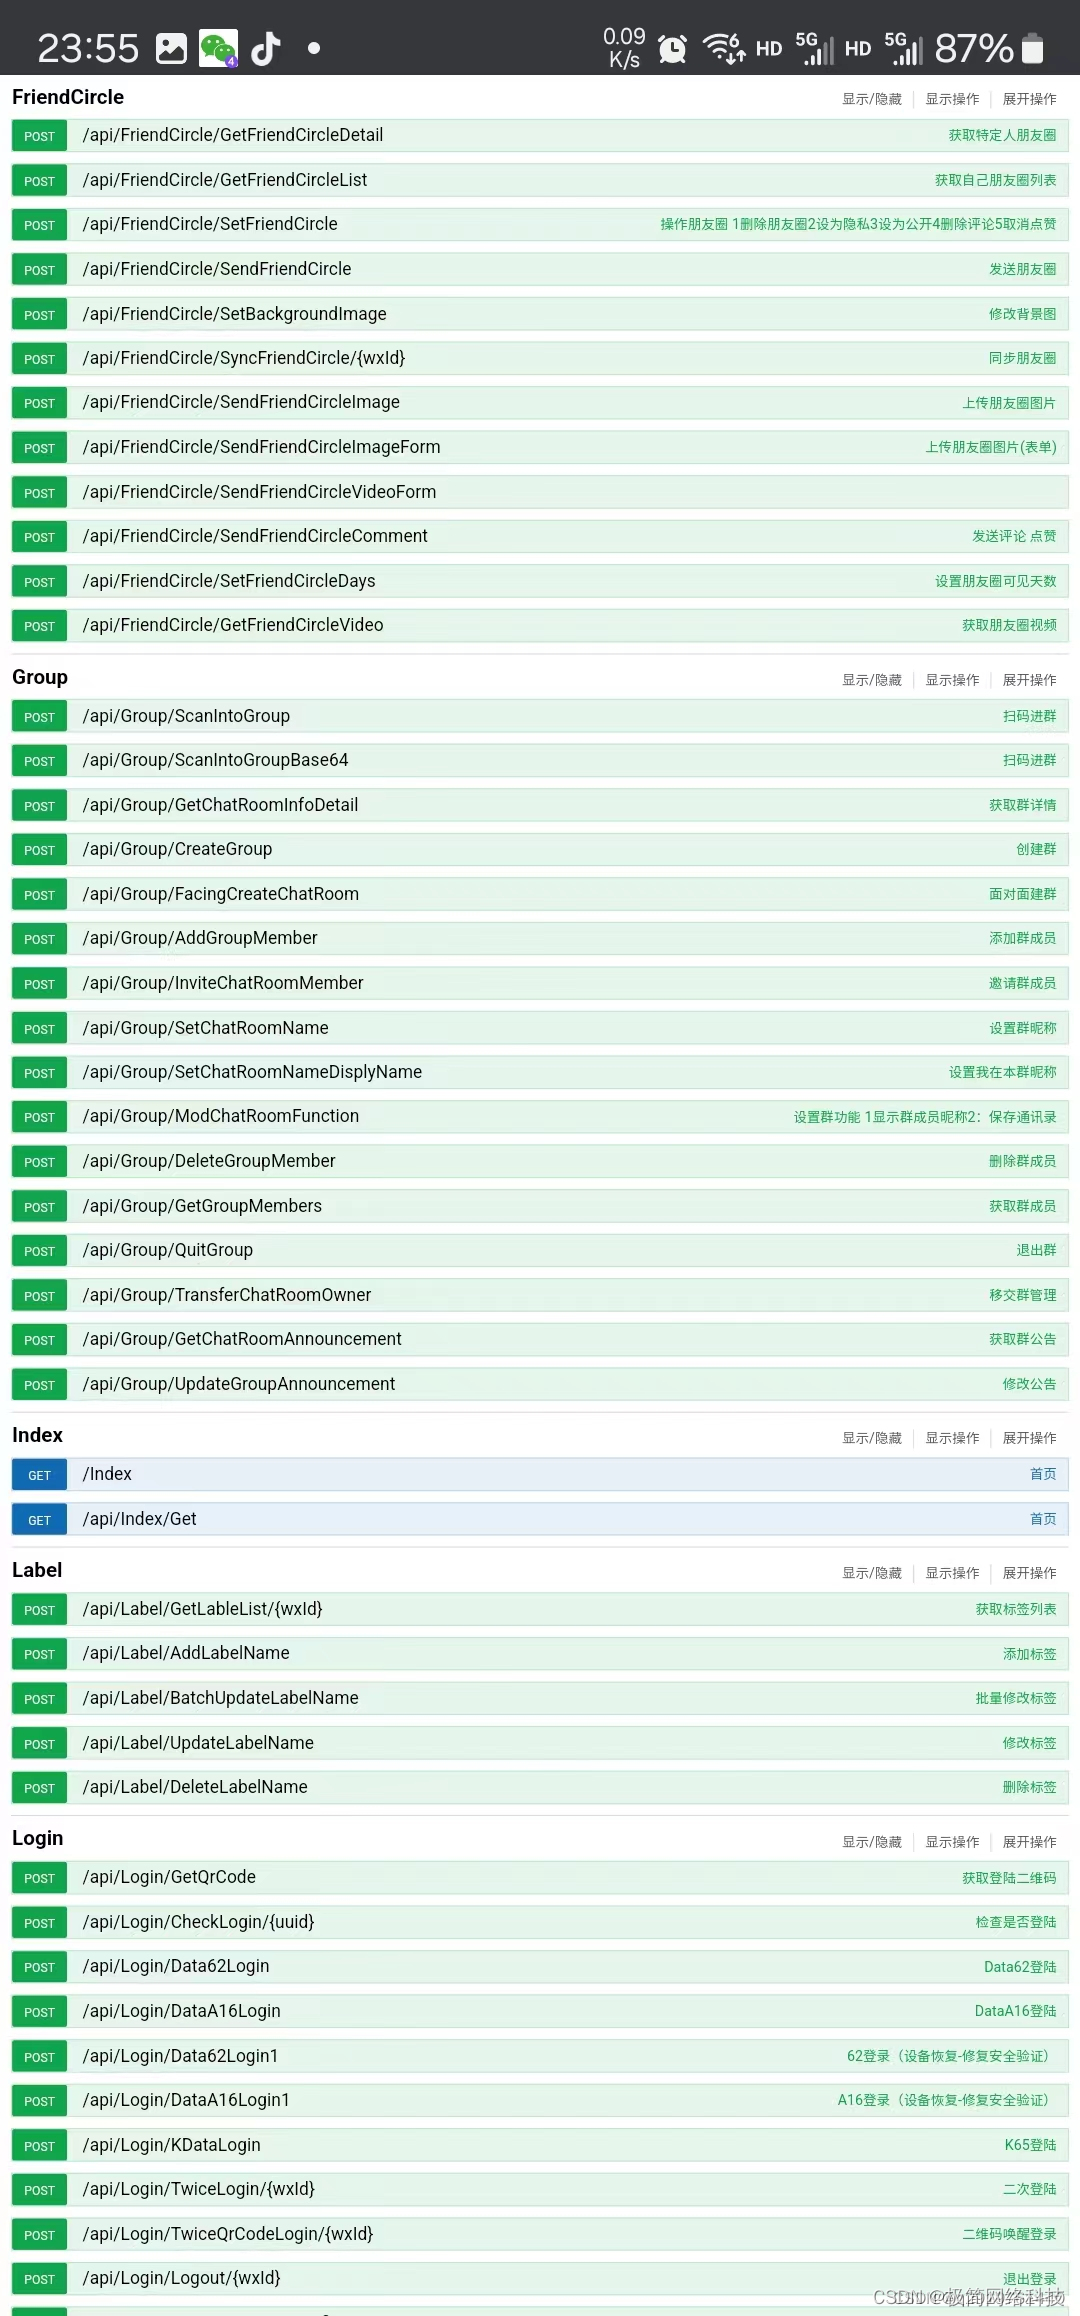The image size is (1080, 2316).
Task: Tap the Wi-Fi status icon
Action: coord(724,47)
